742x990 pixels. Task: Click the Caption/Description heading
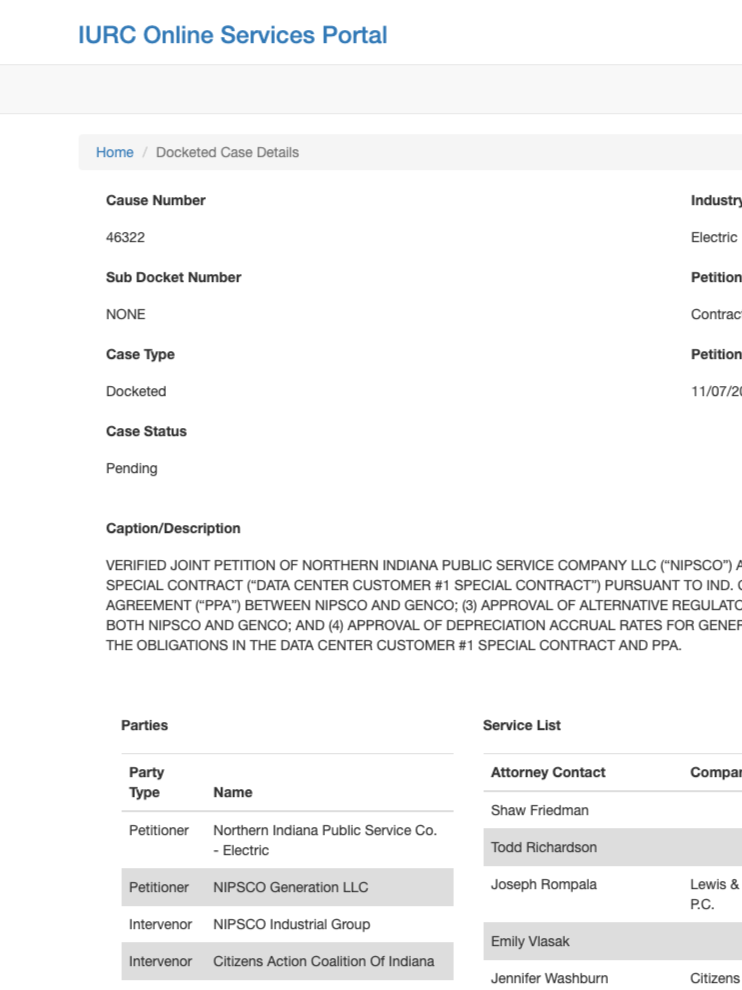[x=173, y=528]
